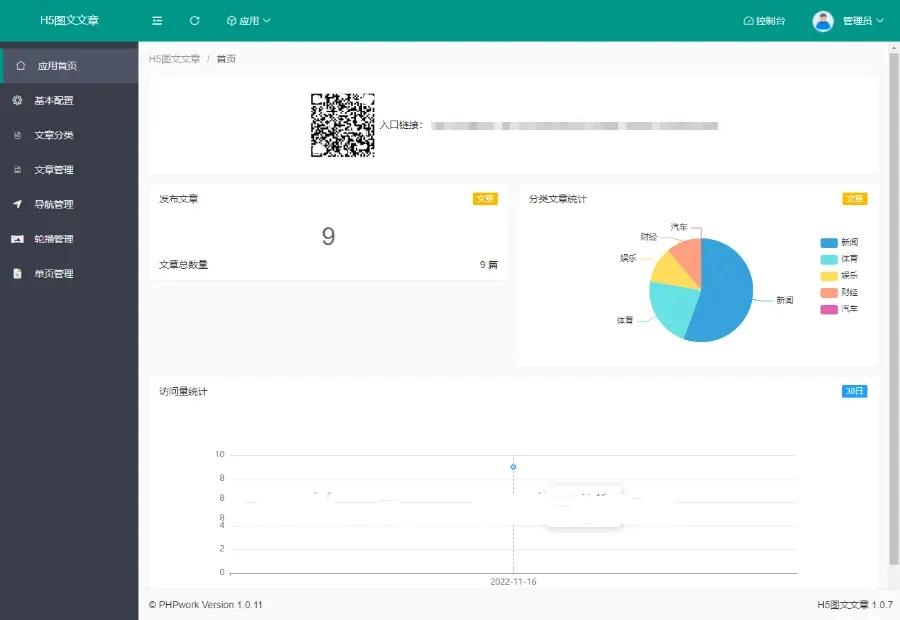900x620 pixels.
Task: Click the QR code image
Action: pyautogui.click(x=343, y=125)
